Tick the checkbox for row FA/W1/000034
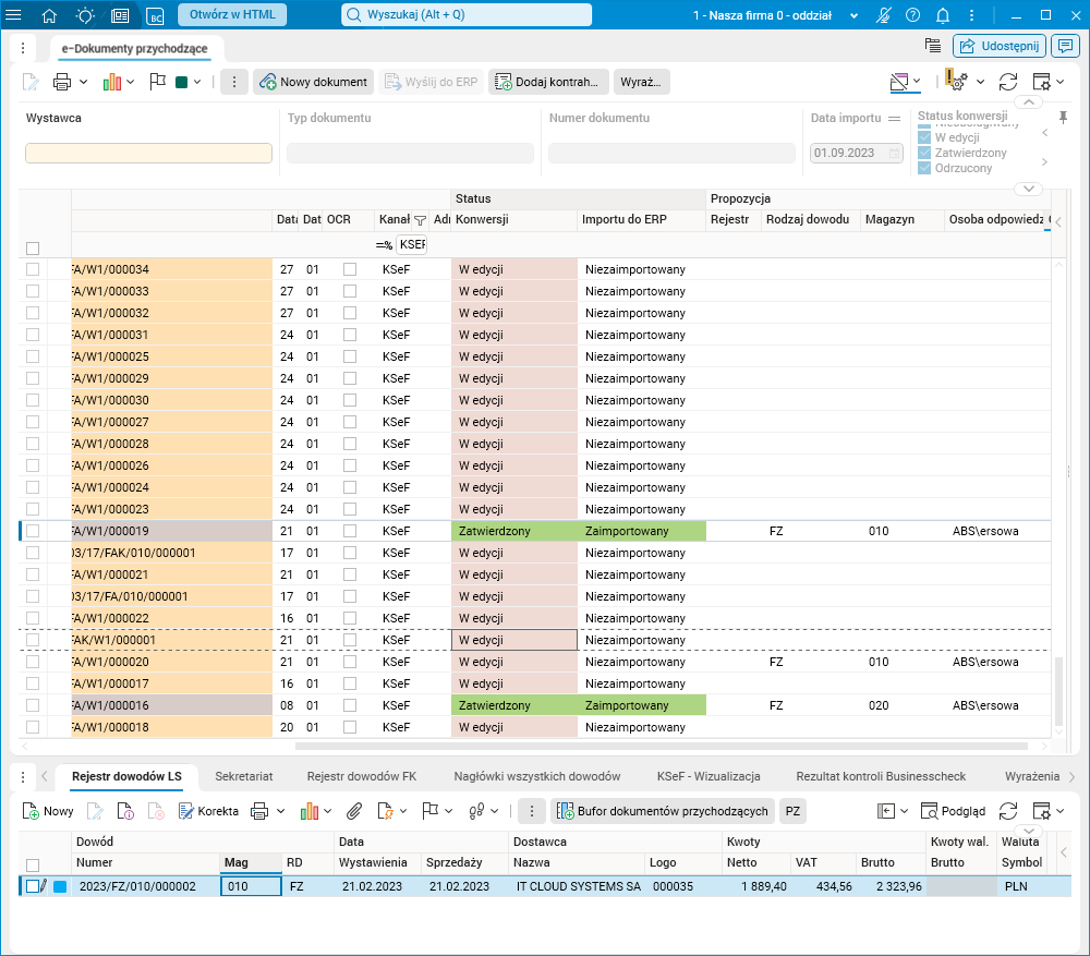This screenshot has height=956, width=1090. coord(33,270)
